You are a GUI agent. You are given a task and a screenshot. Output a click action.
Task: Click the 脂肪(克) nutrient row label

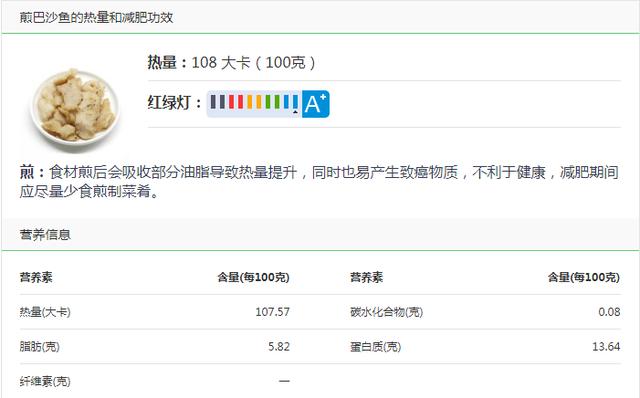point(40,347)
